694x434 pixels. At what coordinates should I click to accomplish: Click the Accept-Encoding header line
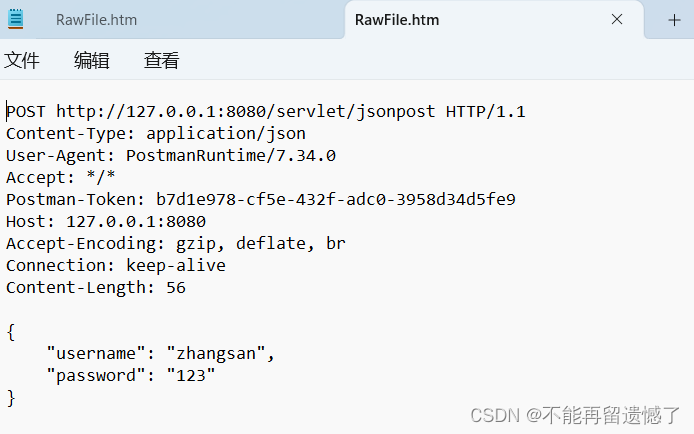point(176,244)
